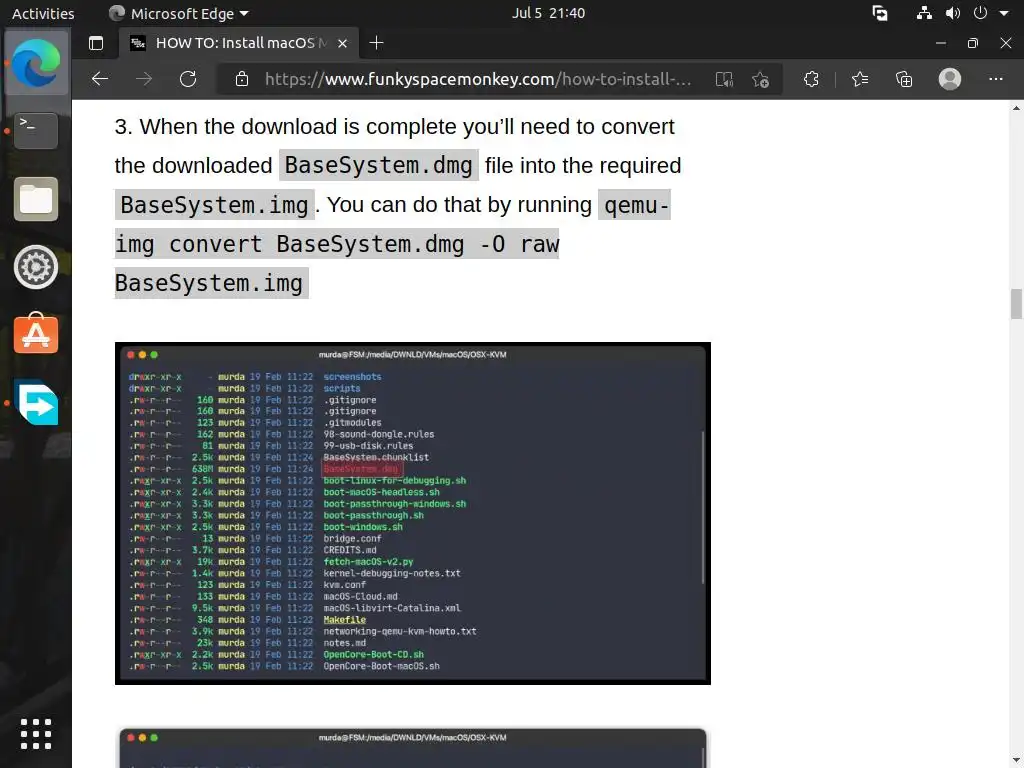Screen dimensions: 1024x768
Task: Click the address bar URL field
Action: coord(477,80)
